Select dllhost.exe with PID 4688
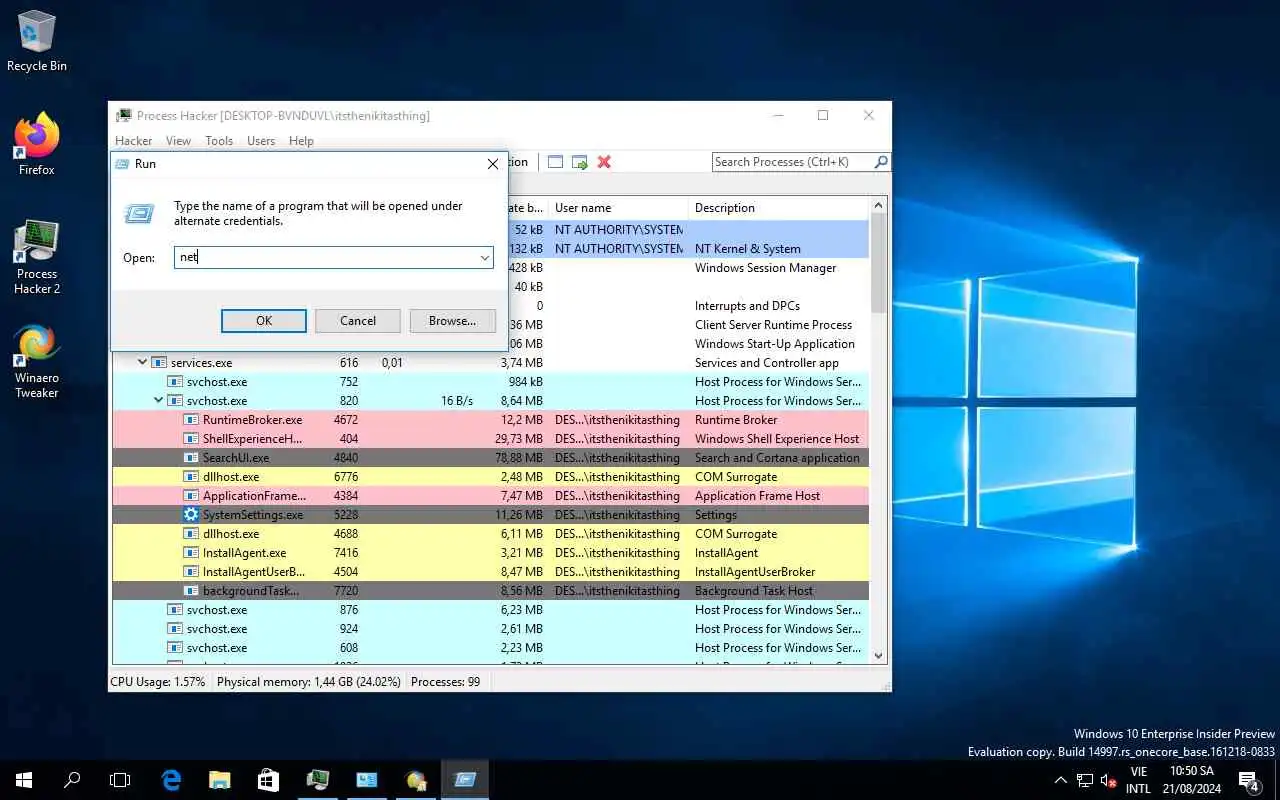 point(490,534)
